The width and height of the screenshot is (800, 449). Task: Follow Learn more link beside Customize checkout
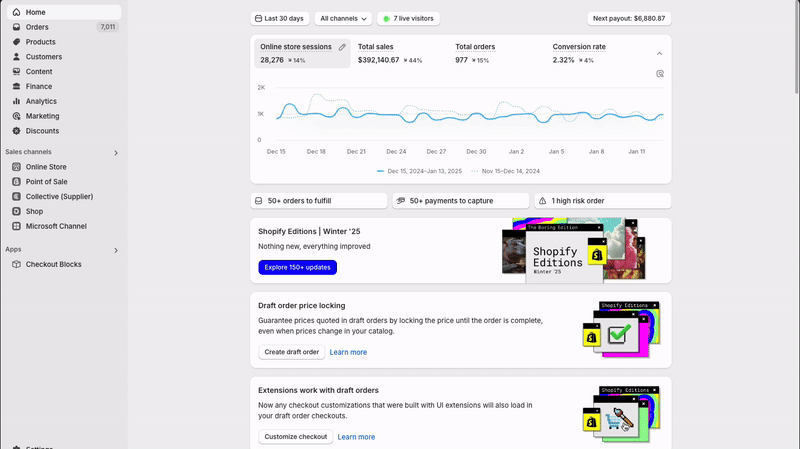coord(356,437)
